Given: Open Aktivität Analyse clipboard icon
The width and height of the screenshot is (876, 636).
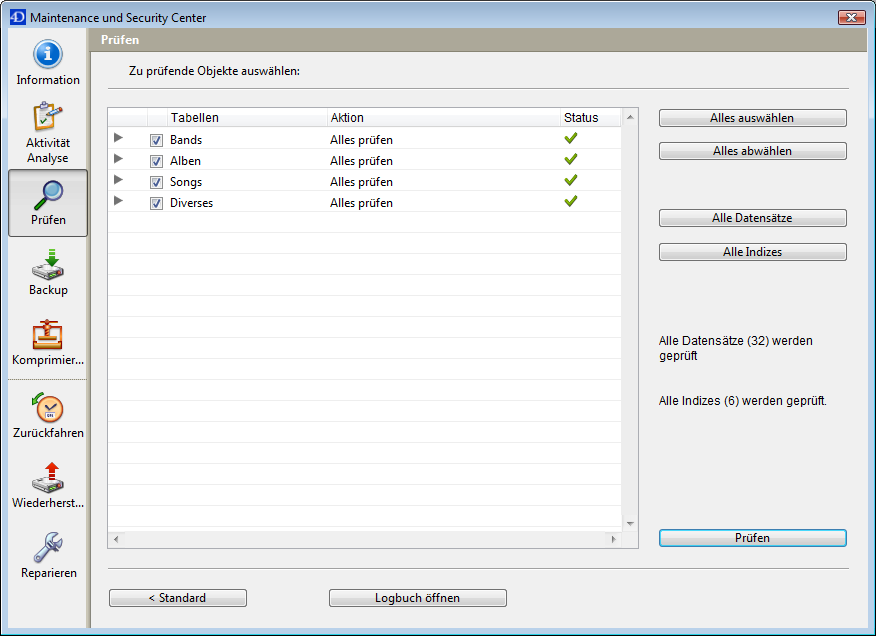Looking at the screenshot, I should [47, 116].
